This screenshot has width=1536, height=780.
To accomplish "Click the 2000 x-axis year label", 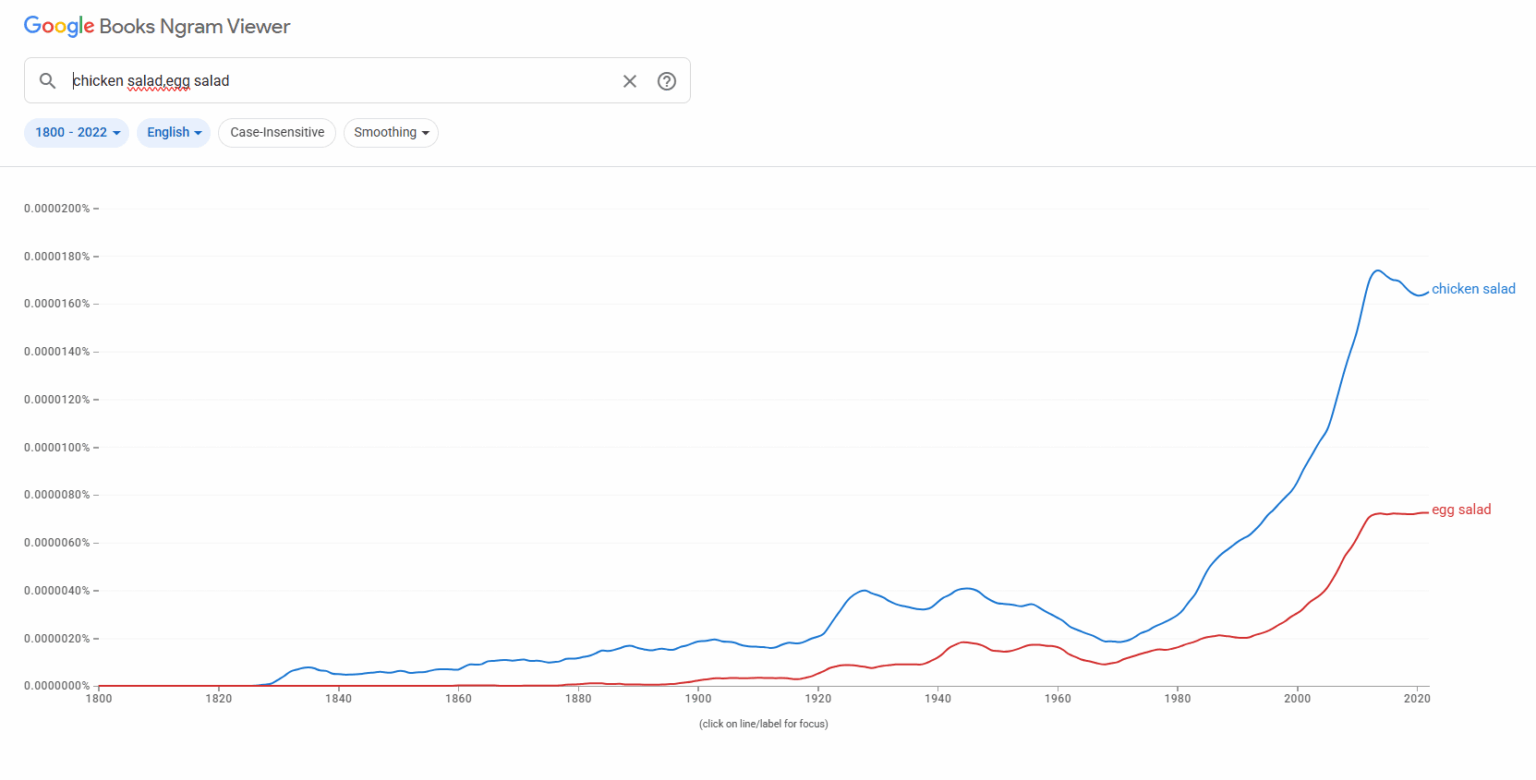I will tap(1297, 701).
